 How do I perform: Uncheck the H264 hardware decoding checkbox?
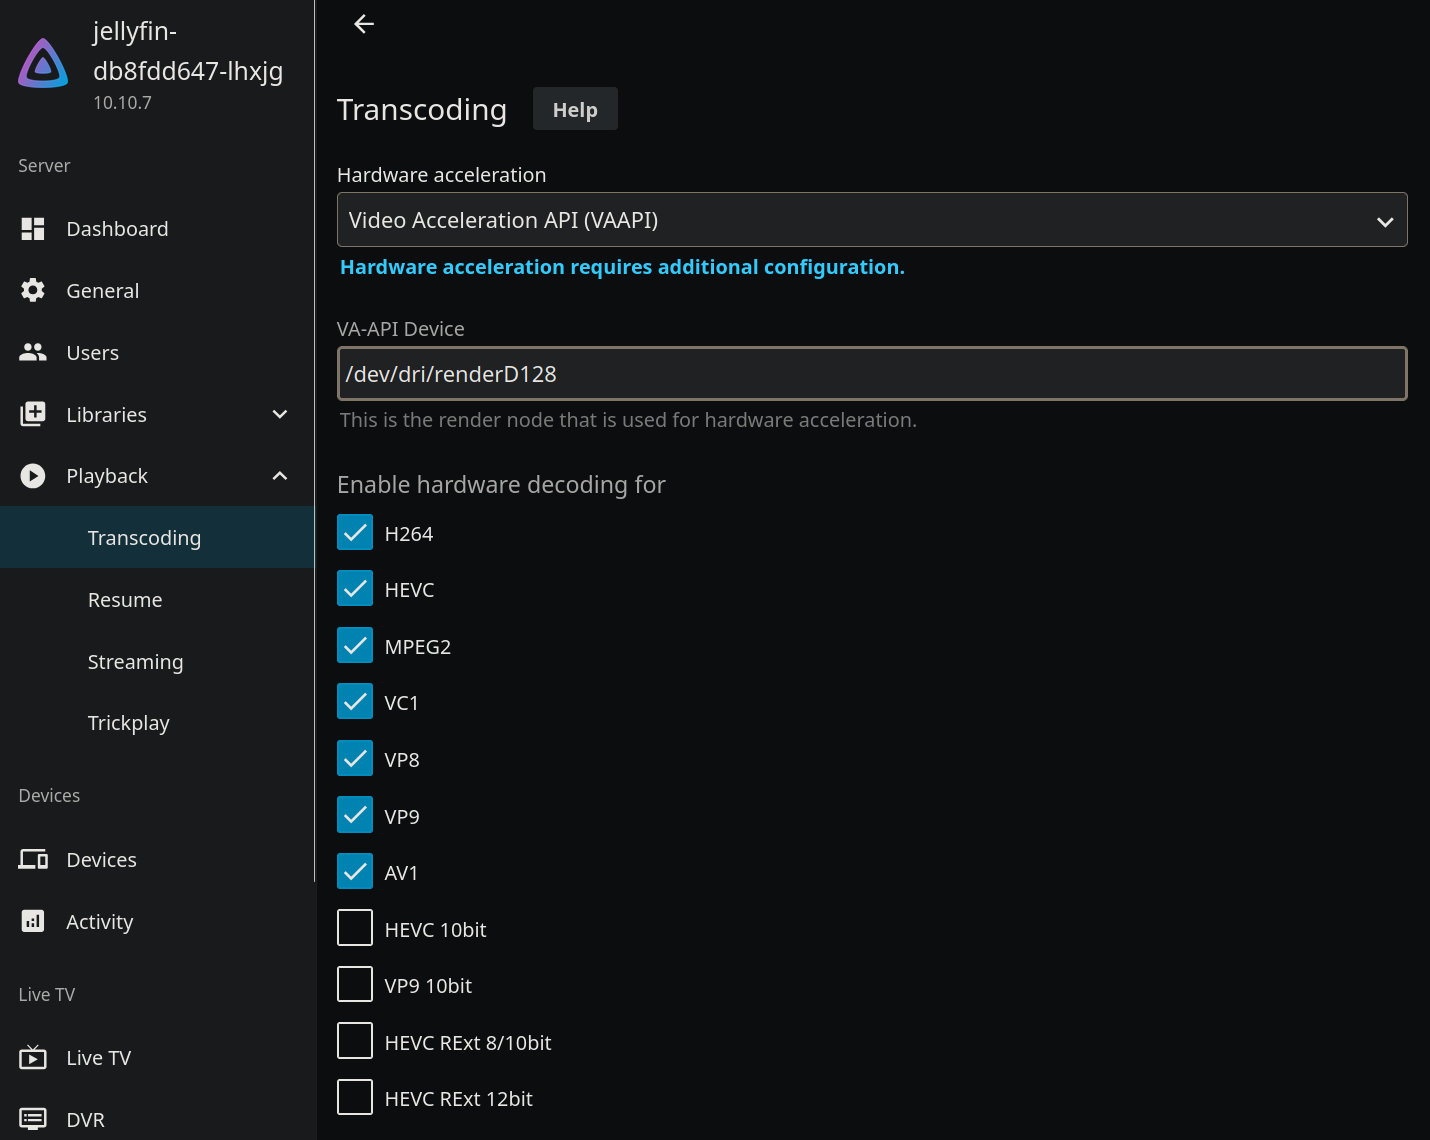pyautogui.click(x=355, y=533)
